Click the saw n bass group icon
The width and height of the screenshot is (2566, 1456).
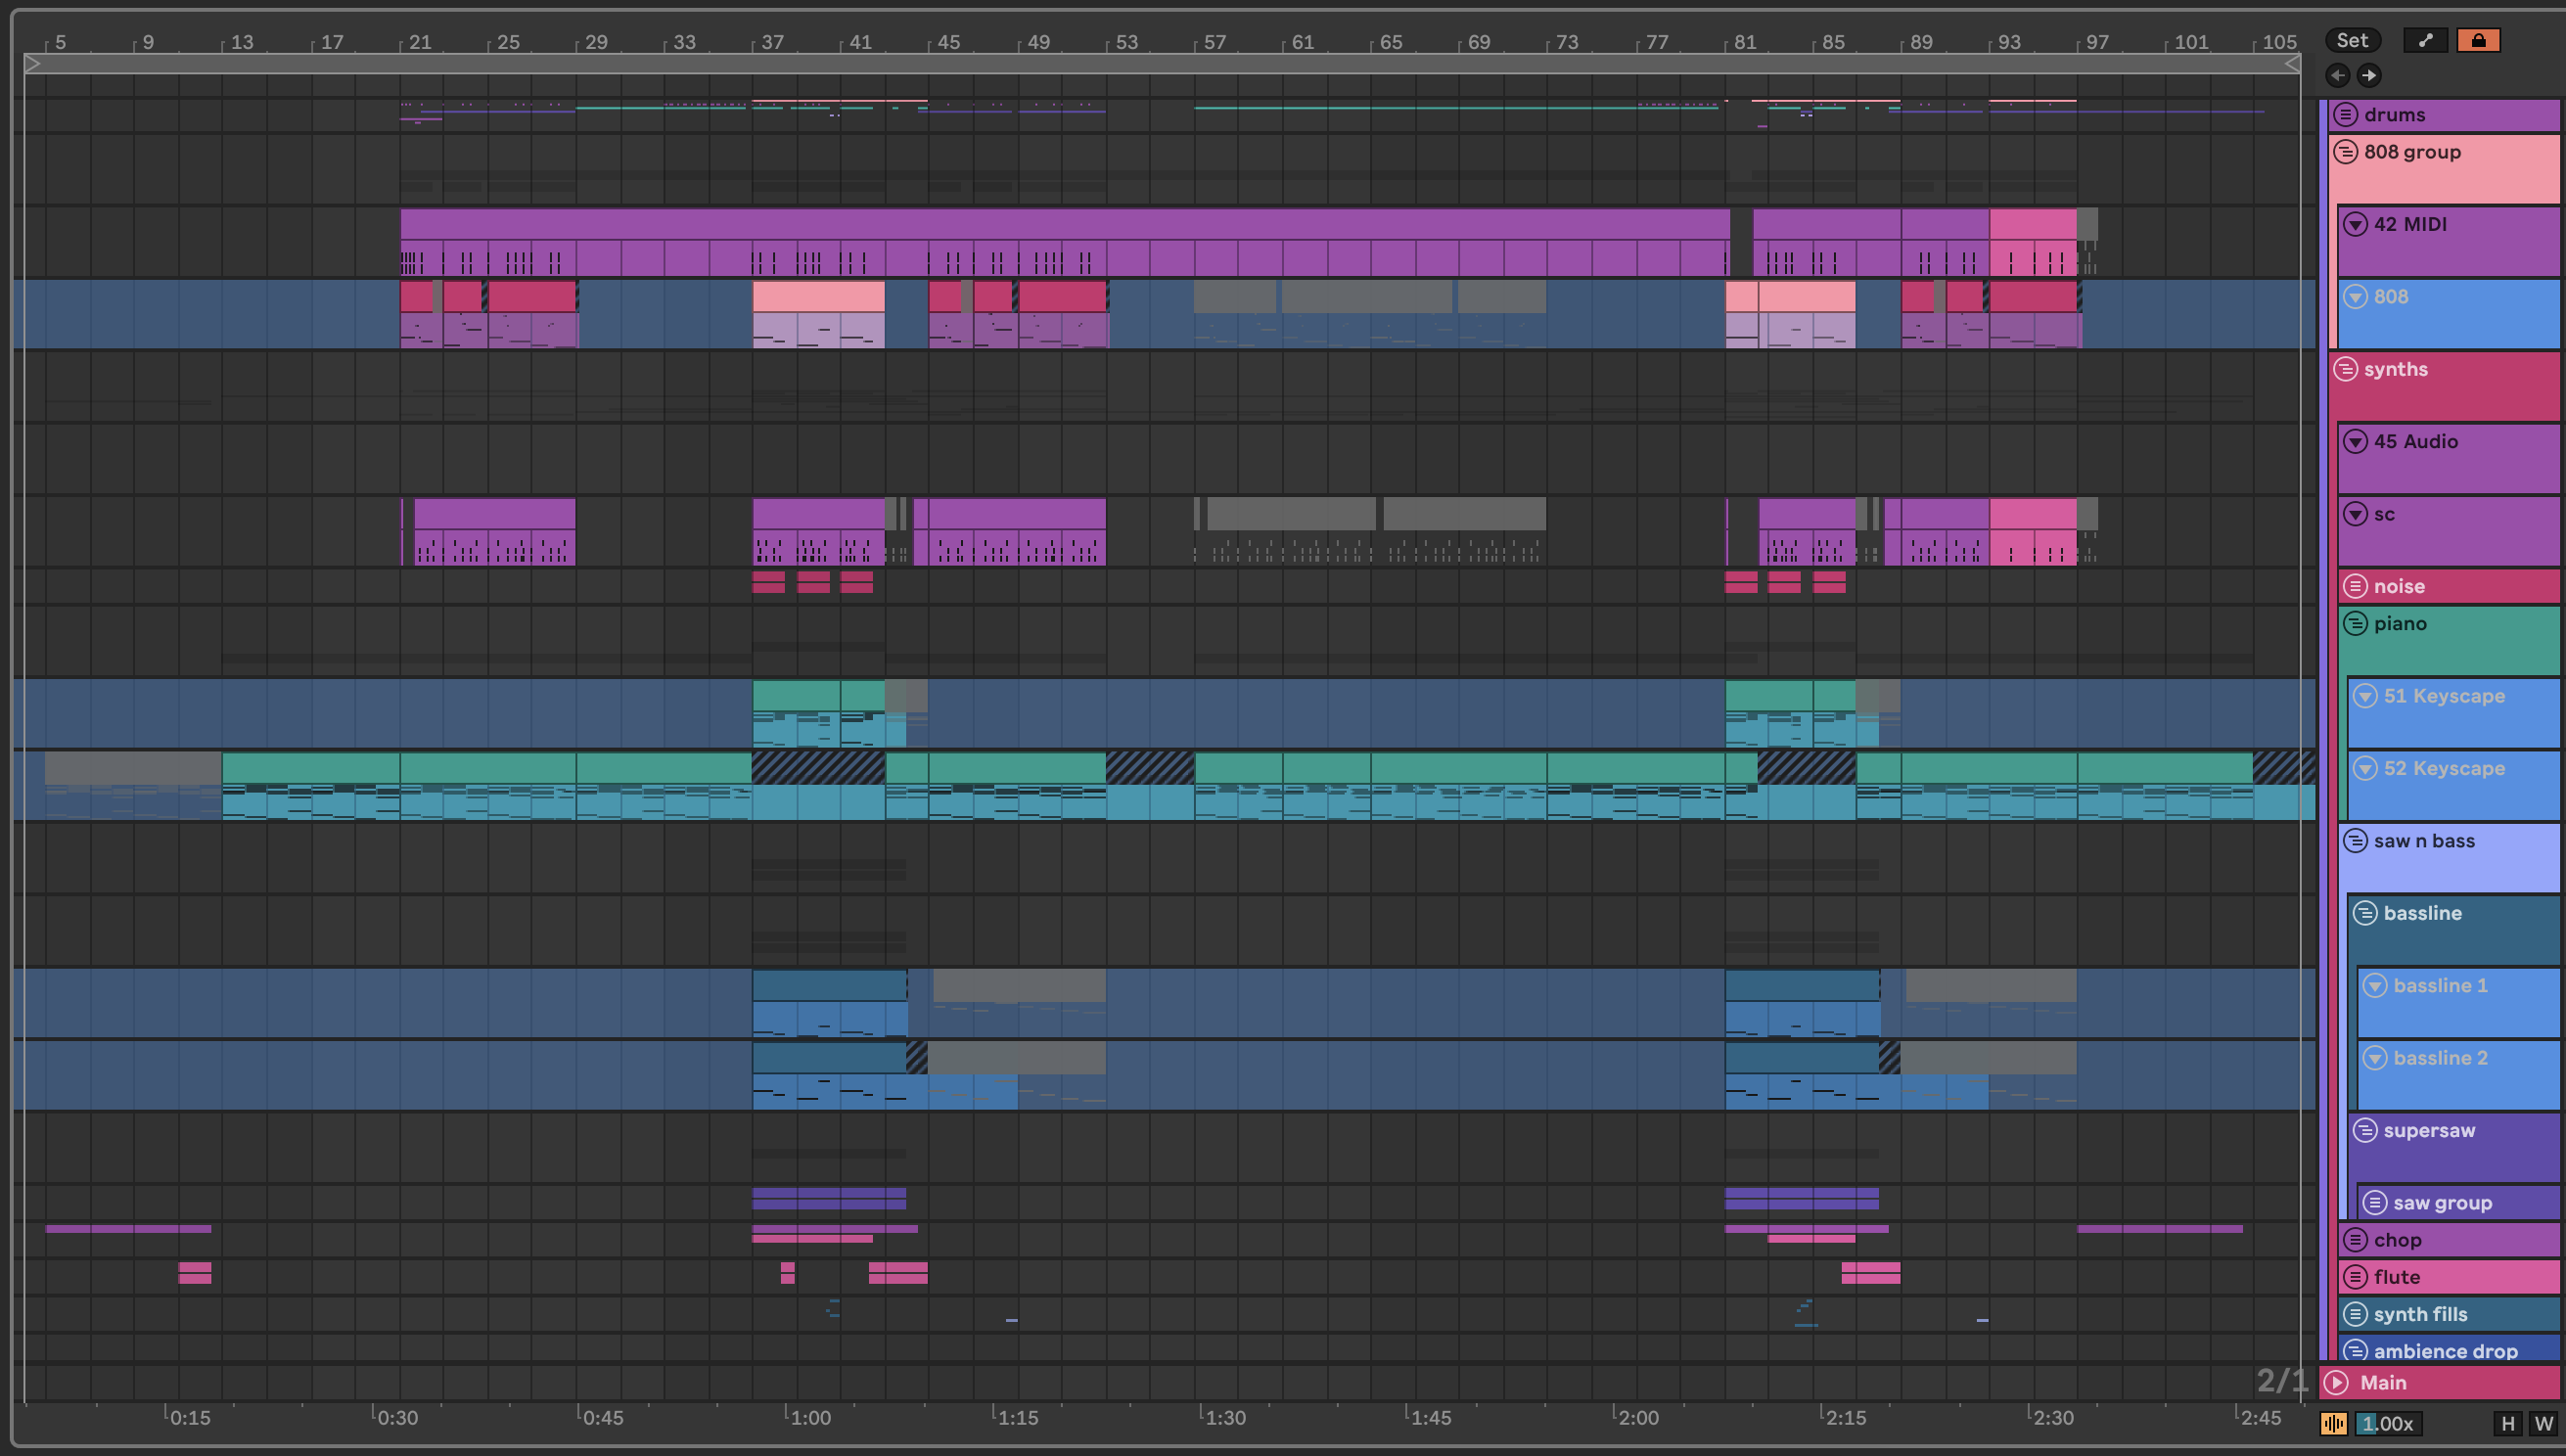click(x=2355, y=840)
